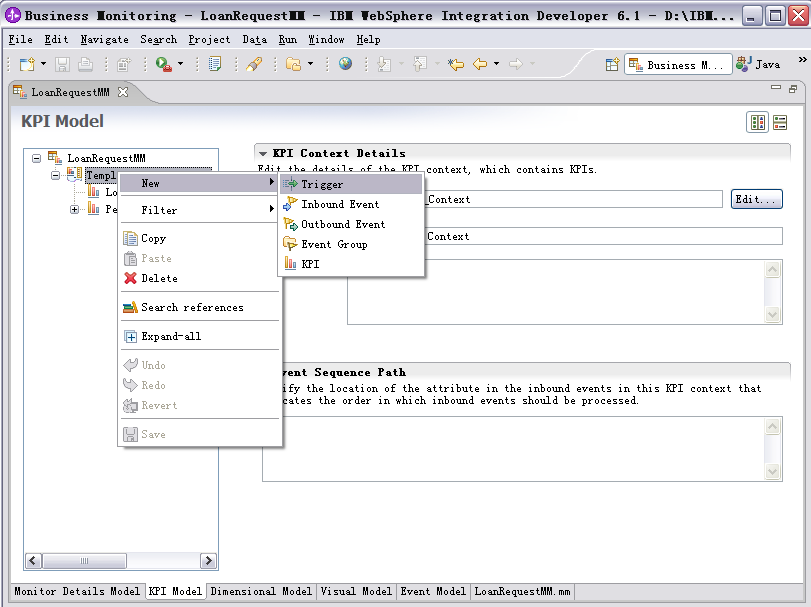Click the globe web browser icon
This screenshot has width=811, height=607.
click(x=345, y=64)
